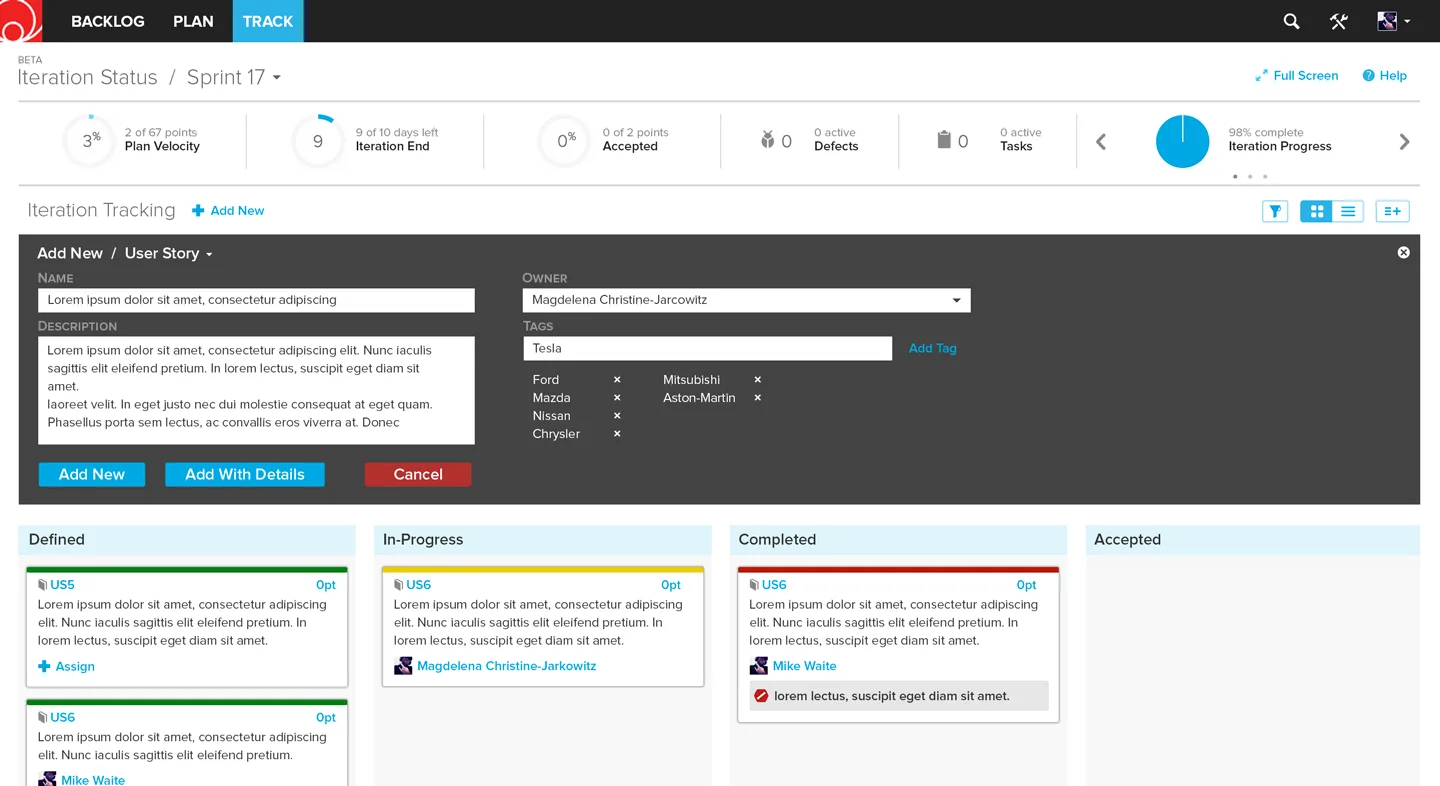
Task: Click the Iteration End 9 days gauge
Action: pos(318,141)
